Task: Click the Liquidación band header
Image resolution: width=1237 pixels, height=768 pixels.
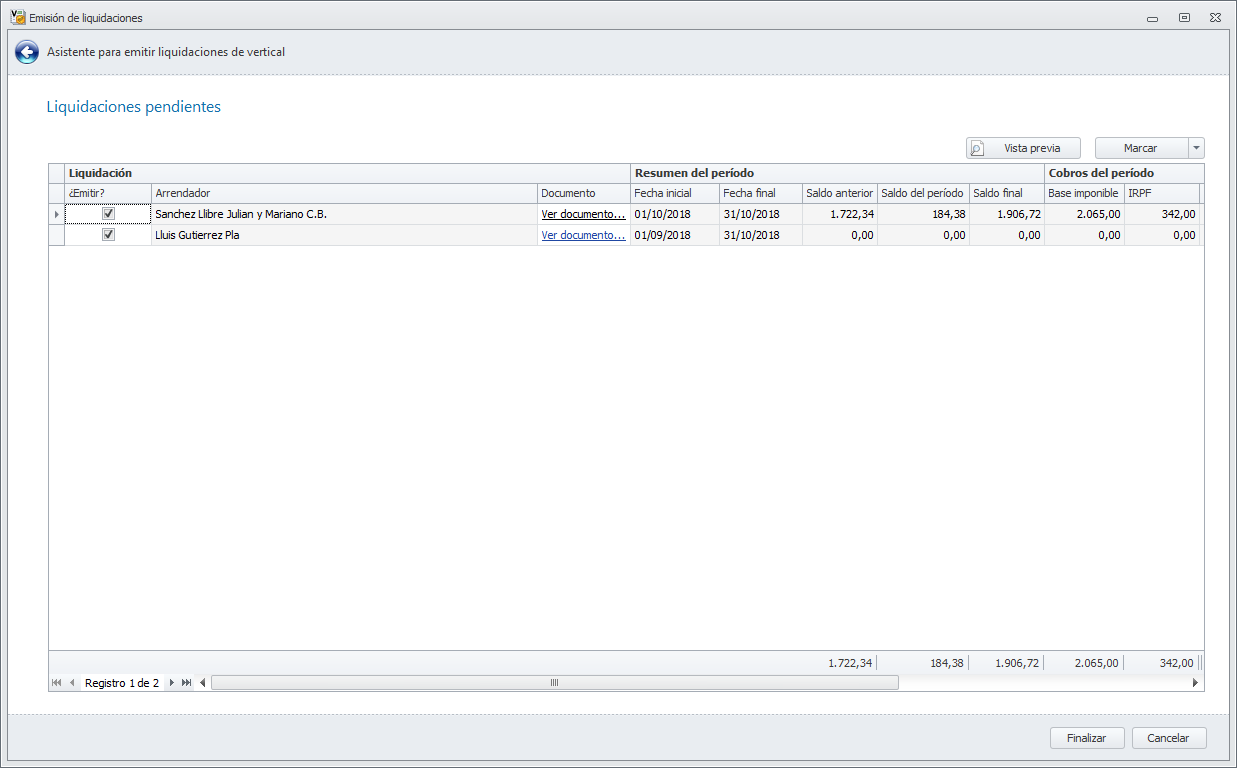Action: pyautogui.click(x=348, y=174)
